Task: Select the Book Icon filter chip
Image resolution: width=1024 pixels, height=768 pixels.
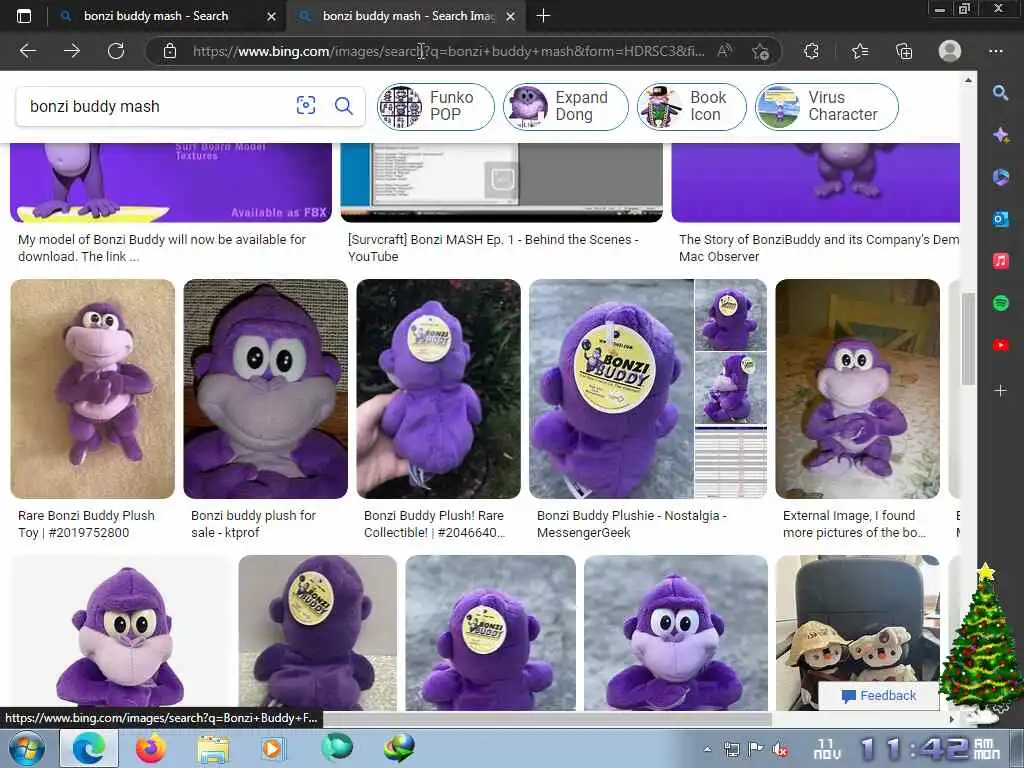Action: click(692, 106)
